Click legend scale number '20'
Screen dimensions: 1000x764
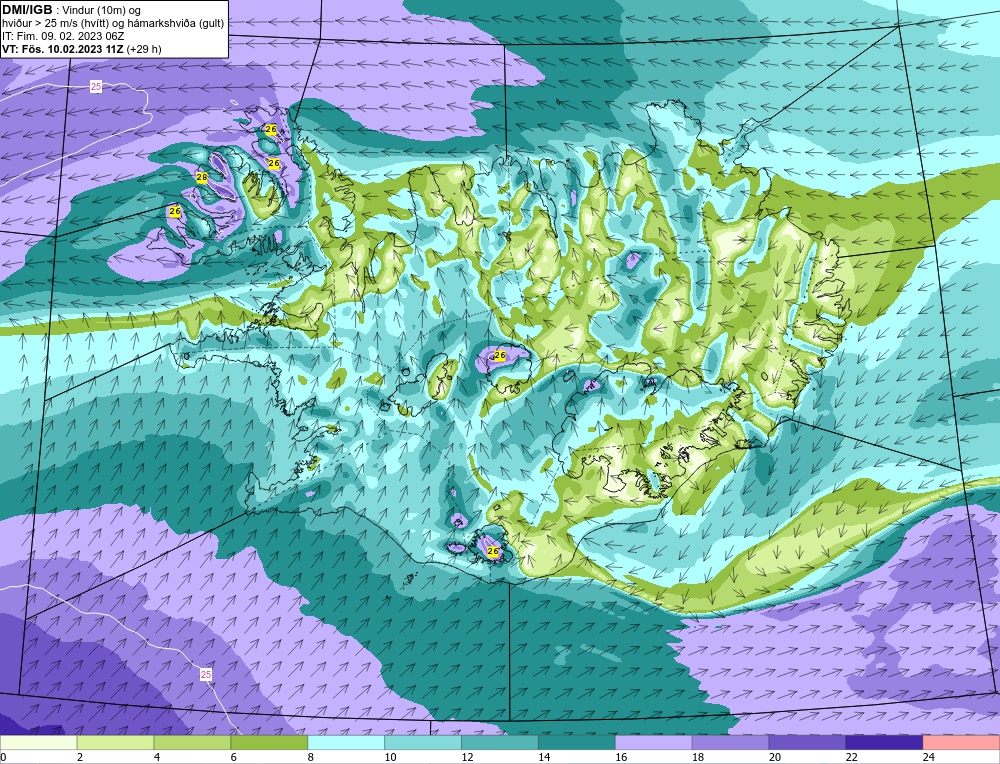[x=775, y=757]
